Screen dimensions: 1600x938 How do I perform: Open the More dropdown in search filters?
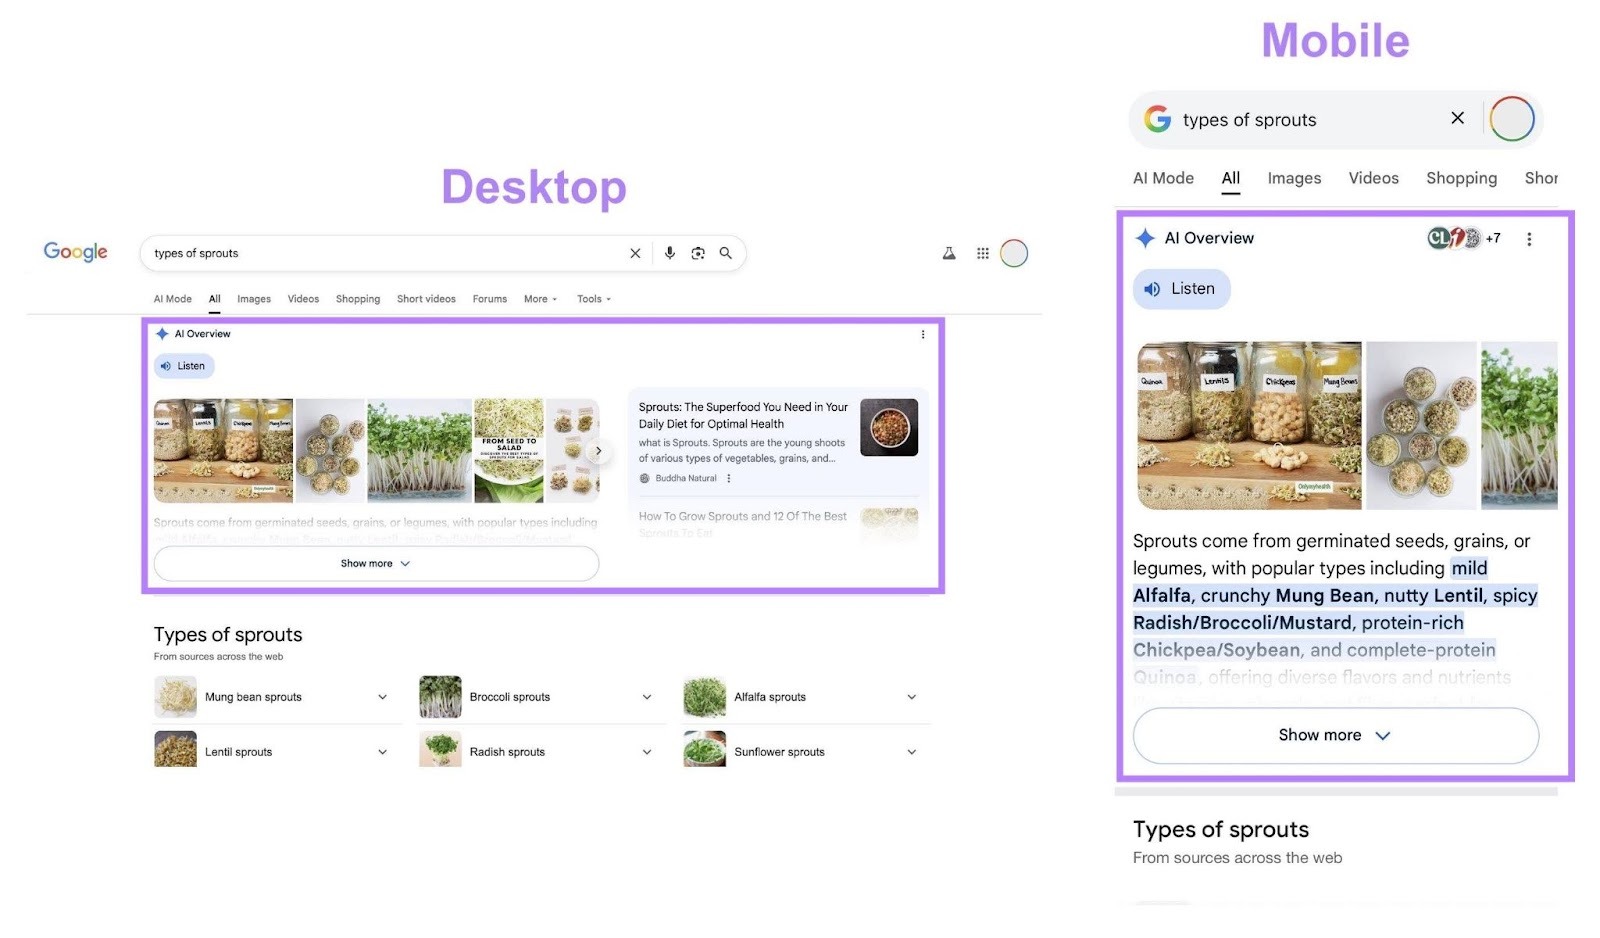[539, 298]
